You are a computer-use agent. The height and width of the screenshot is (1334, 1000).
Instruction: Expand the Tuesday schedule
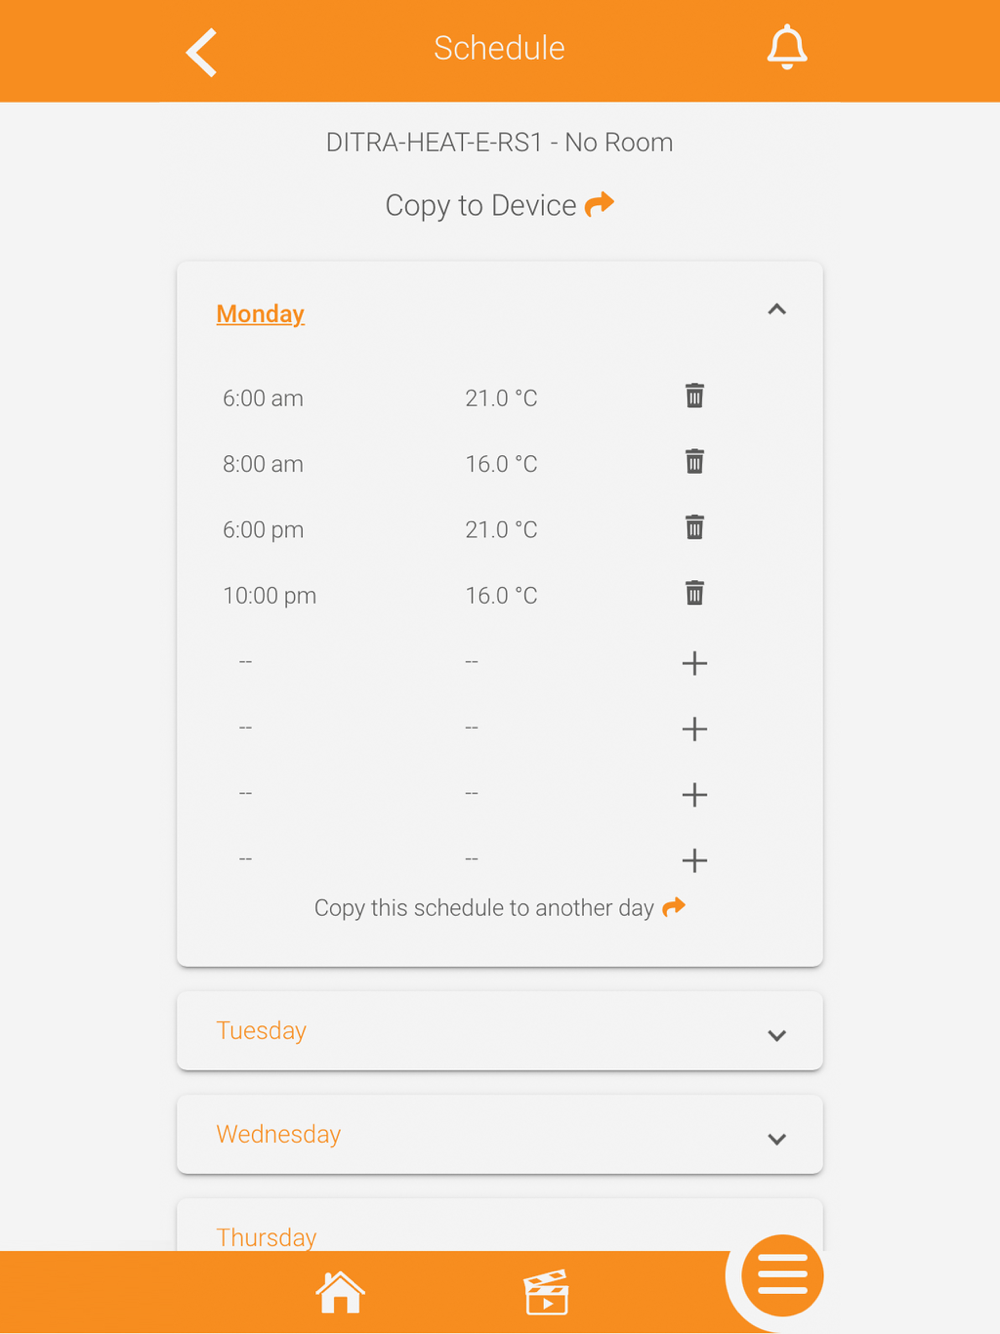click(x=500, y=1031)
